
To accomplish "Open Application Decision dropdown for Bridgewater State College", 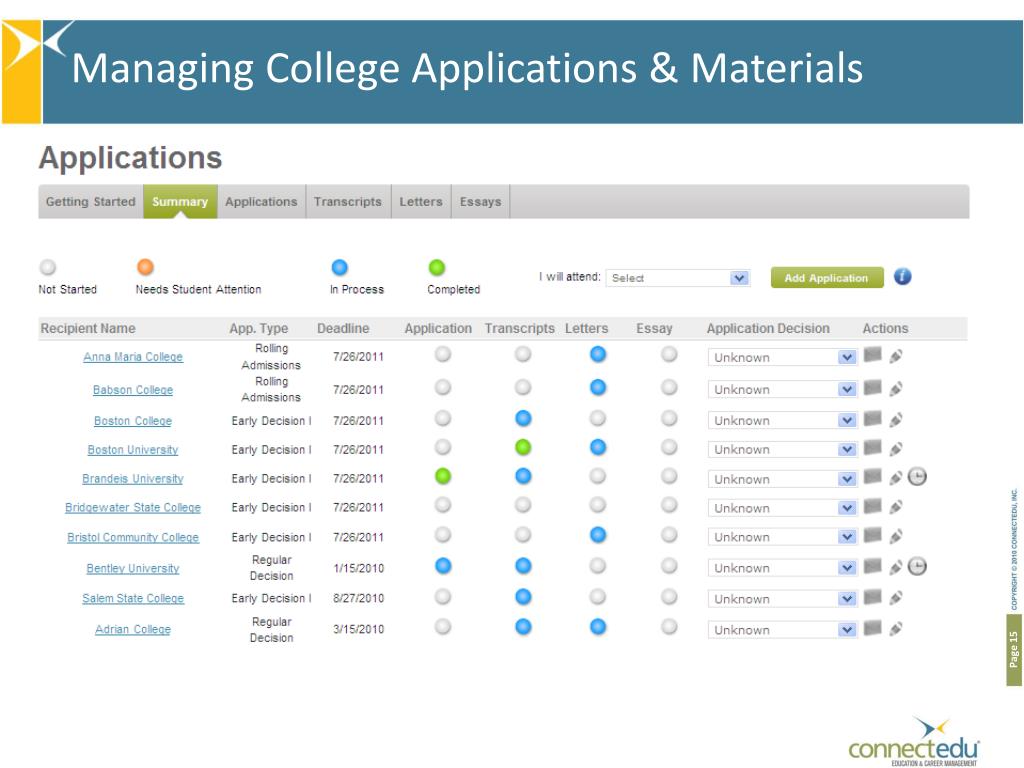I will (x=782, y=508).
